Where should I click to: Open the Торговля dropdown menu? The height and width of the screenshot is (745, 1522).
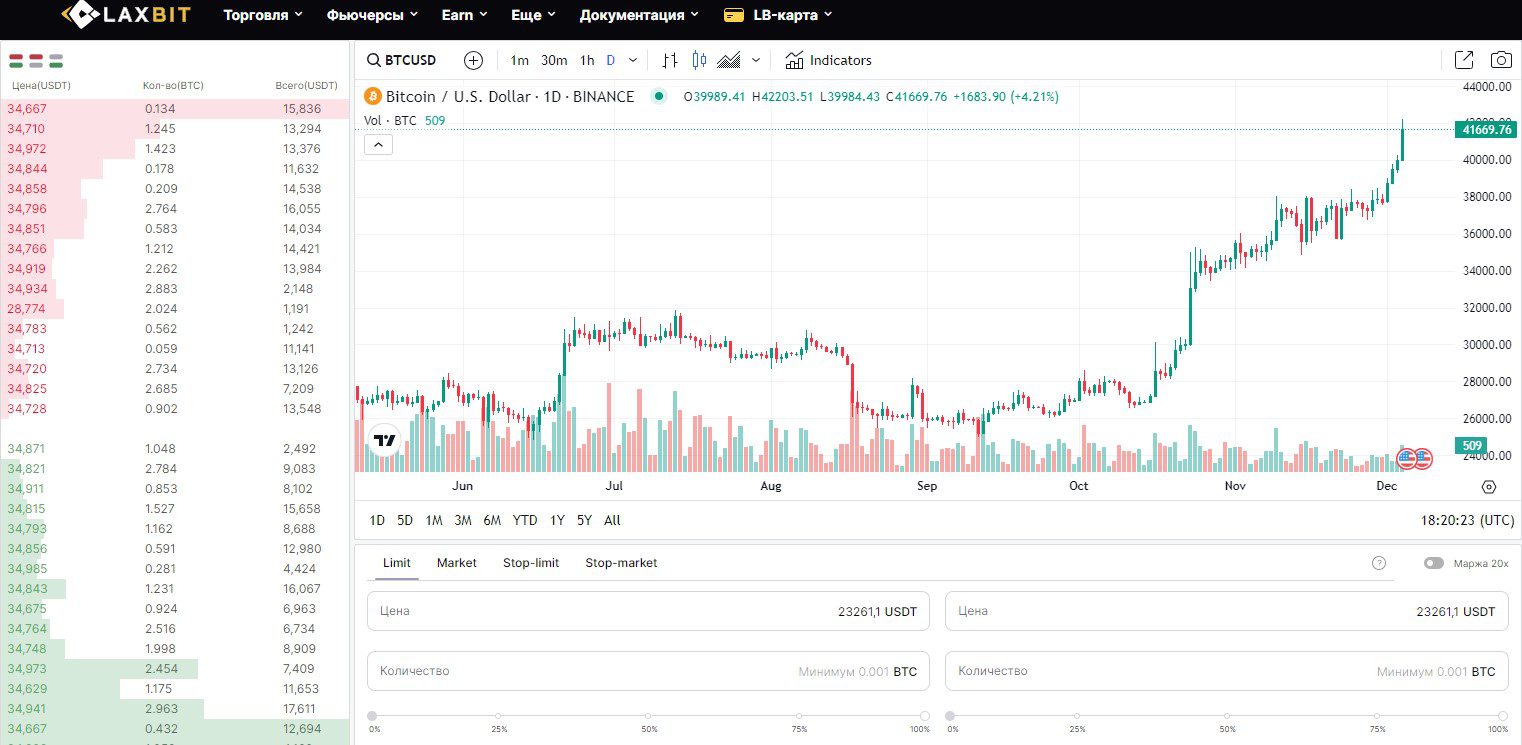point(263,15)
